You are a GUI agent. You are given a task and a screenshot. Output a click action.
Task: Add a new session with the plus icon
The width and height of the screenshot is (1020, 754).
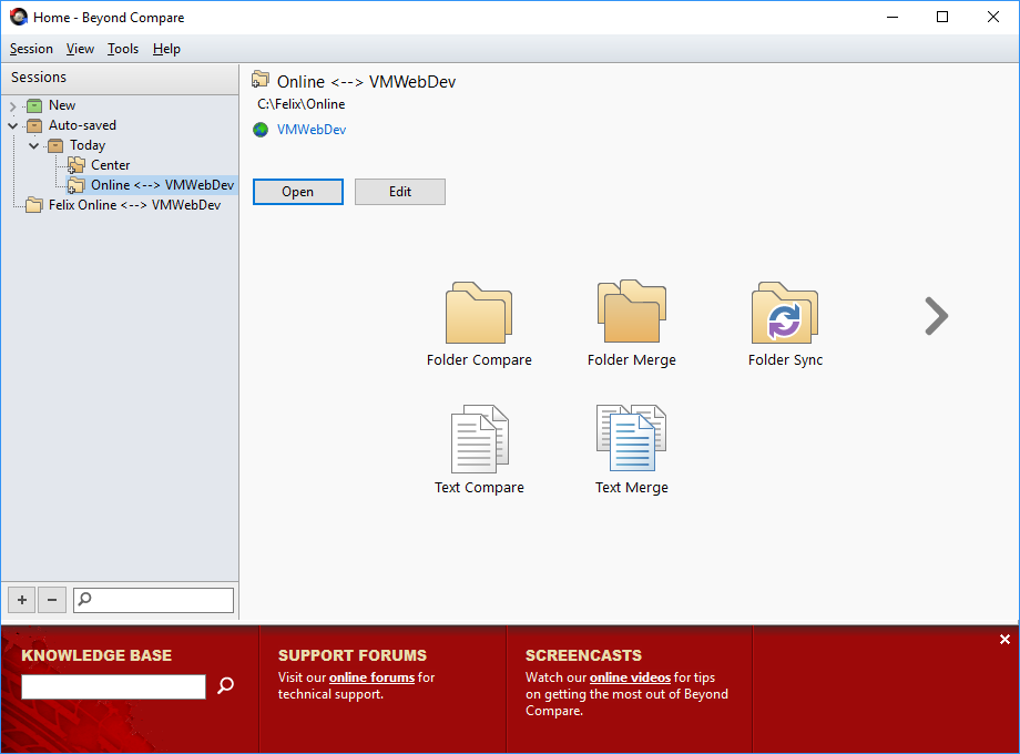[x=20, y=599]
